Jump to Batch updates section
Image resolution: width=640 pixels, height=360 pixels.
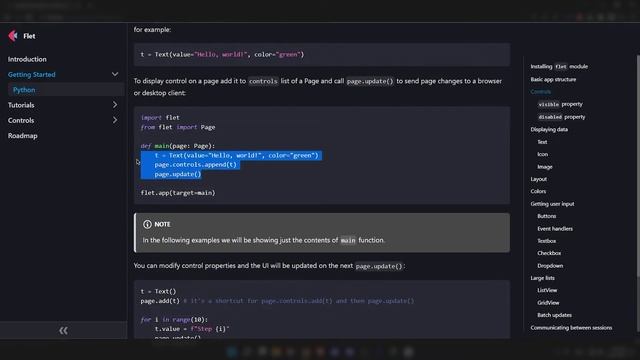[x=554, y=315]
